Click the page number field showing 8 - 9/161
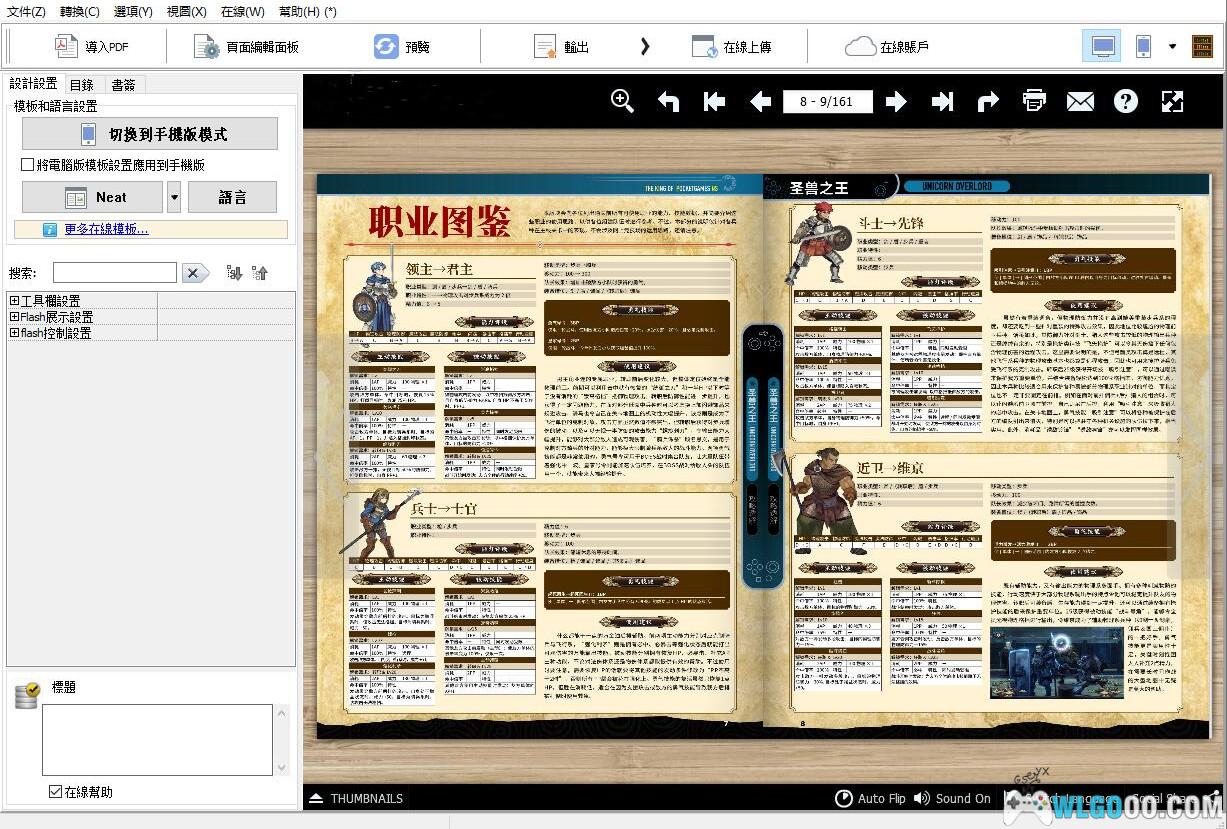 pos(828,100)
